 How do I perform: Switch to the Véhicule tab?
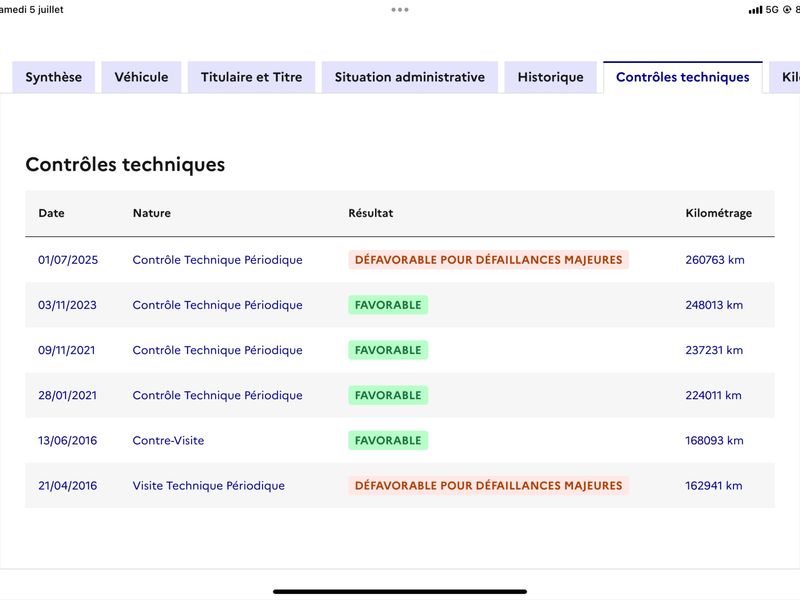pyautogui.click(x=141, y=77)
